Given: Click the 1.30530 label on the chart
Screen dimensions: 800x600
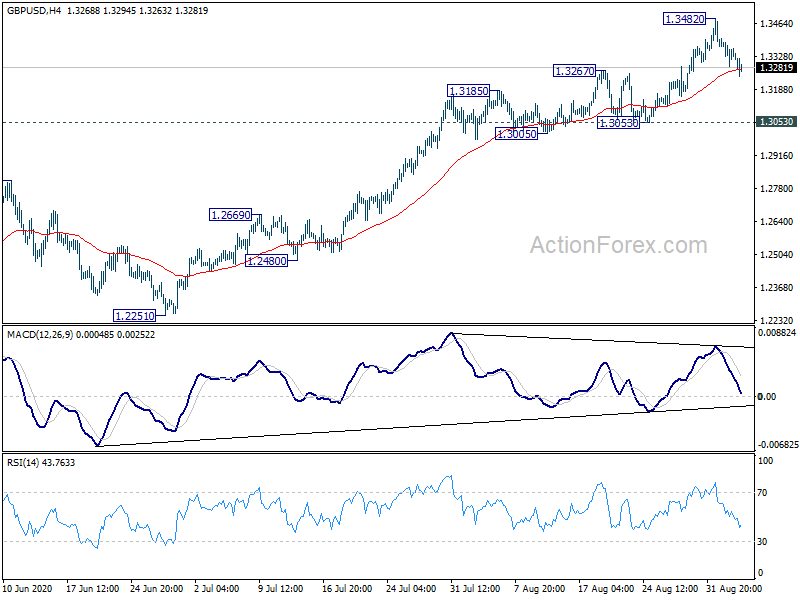Looking at the screenshot, I should tap(618, 123).
